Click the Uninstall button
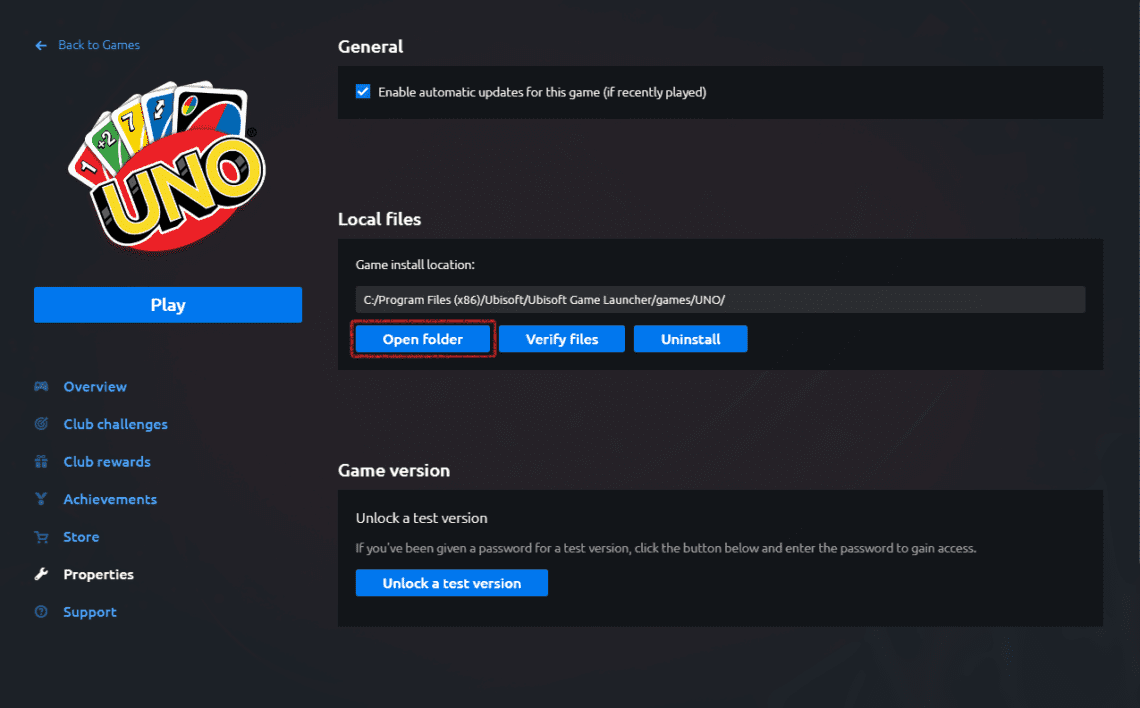This screenshot has width=1140, height=708. point(690,338)
